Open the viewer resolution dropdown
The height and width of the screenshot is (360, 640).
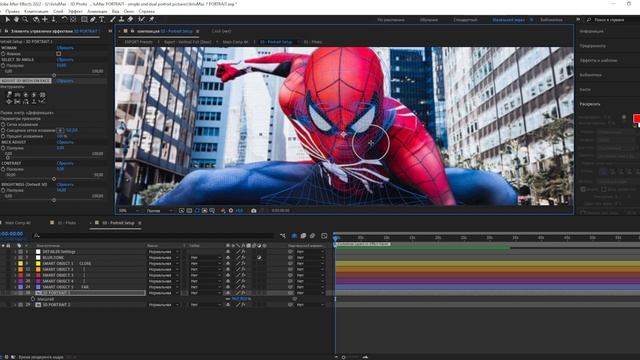(159, 211)
